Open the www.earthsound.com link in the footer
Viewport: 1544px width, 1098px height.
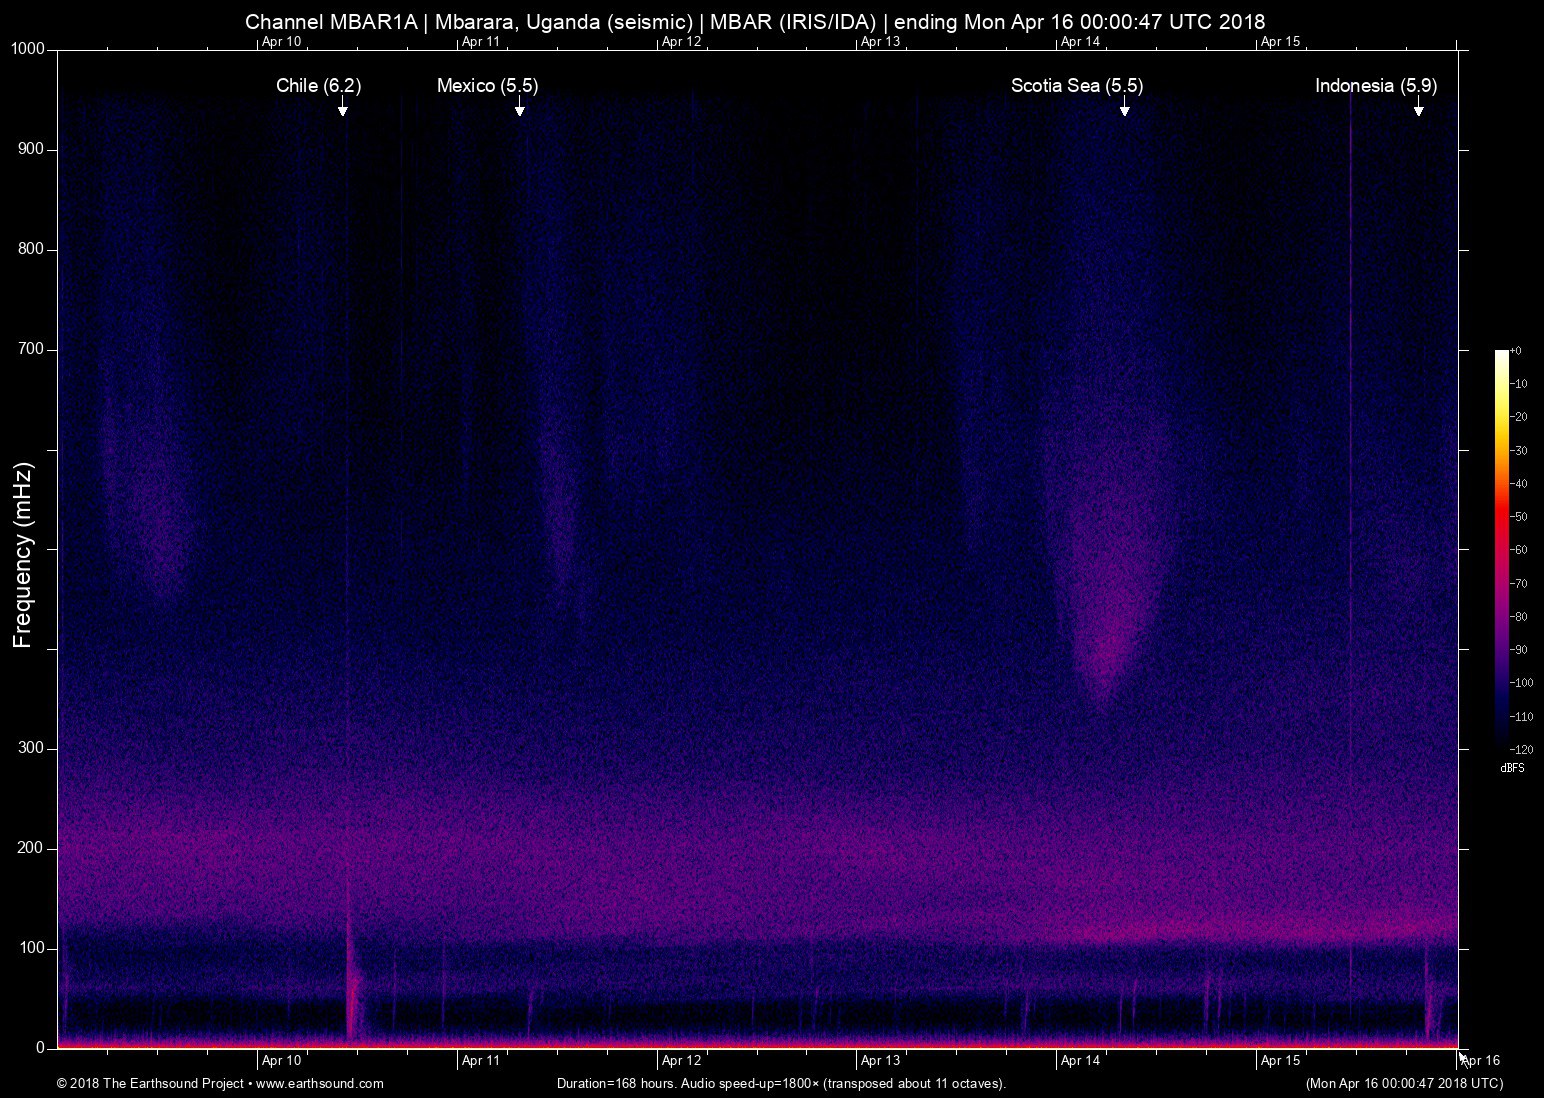coord(319,1083)
